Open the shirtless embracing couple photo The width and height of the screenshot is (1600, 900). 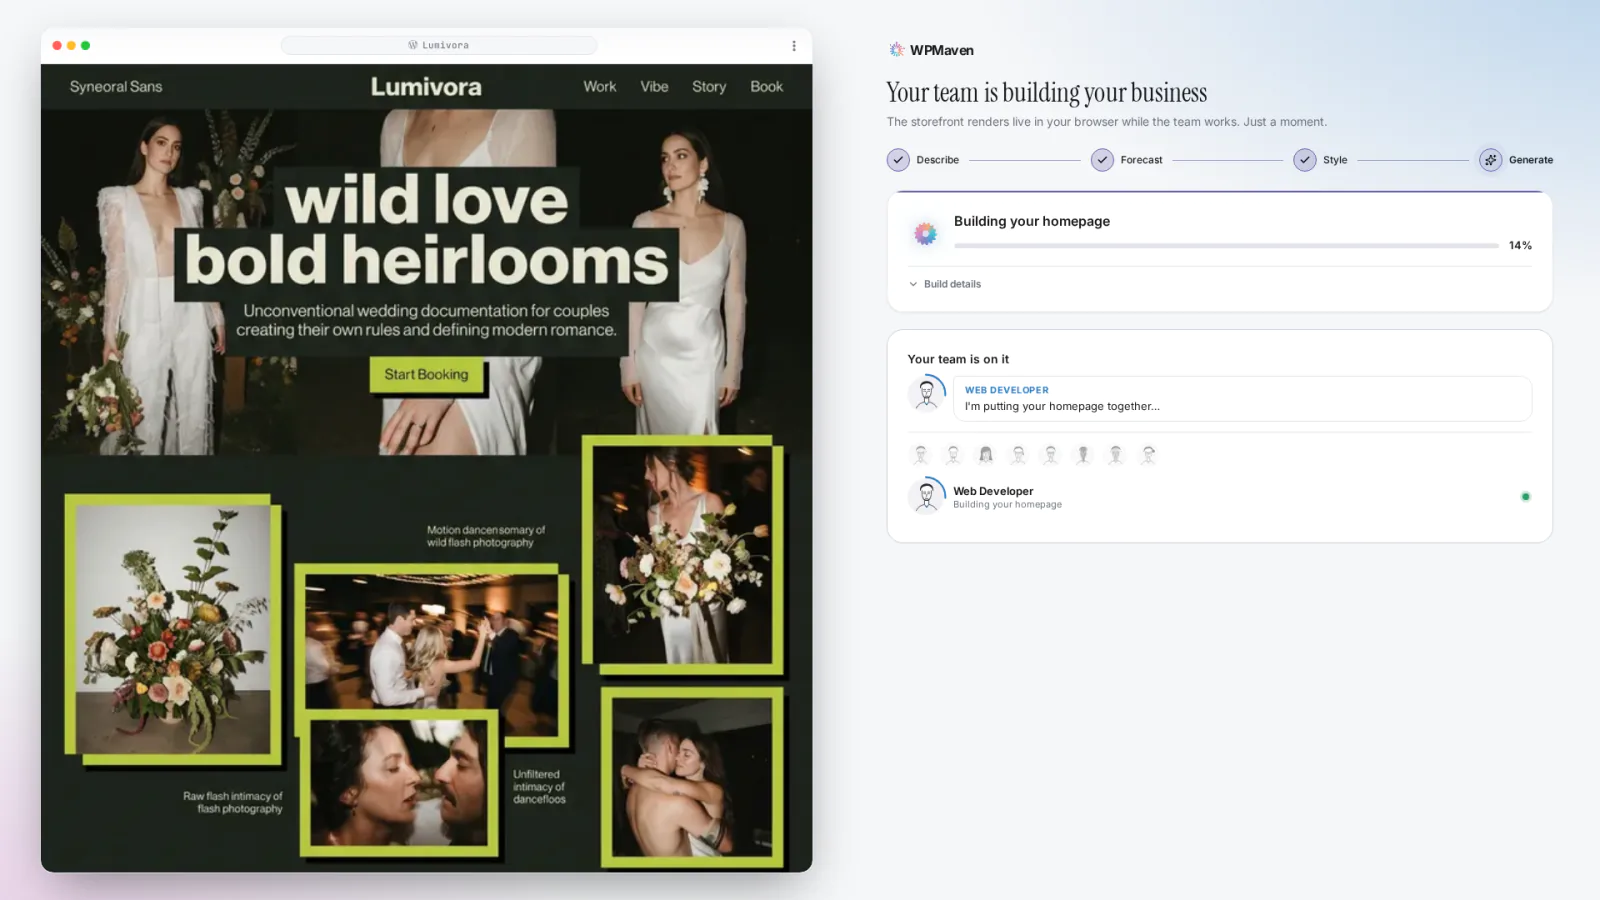692,777
